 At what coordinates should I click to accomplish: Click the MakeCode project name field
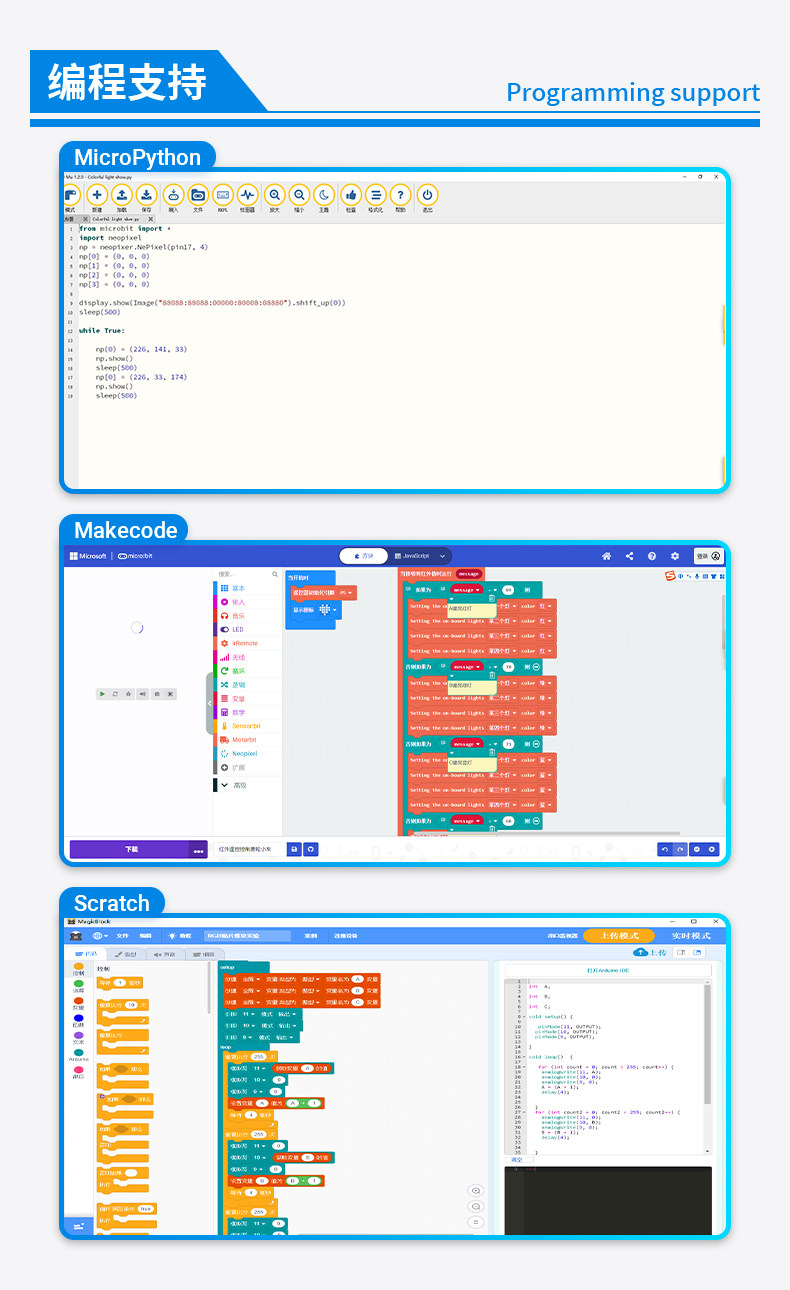pos(251,849)
